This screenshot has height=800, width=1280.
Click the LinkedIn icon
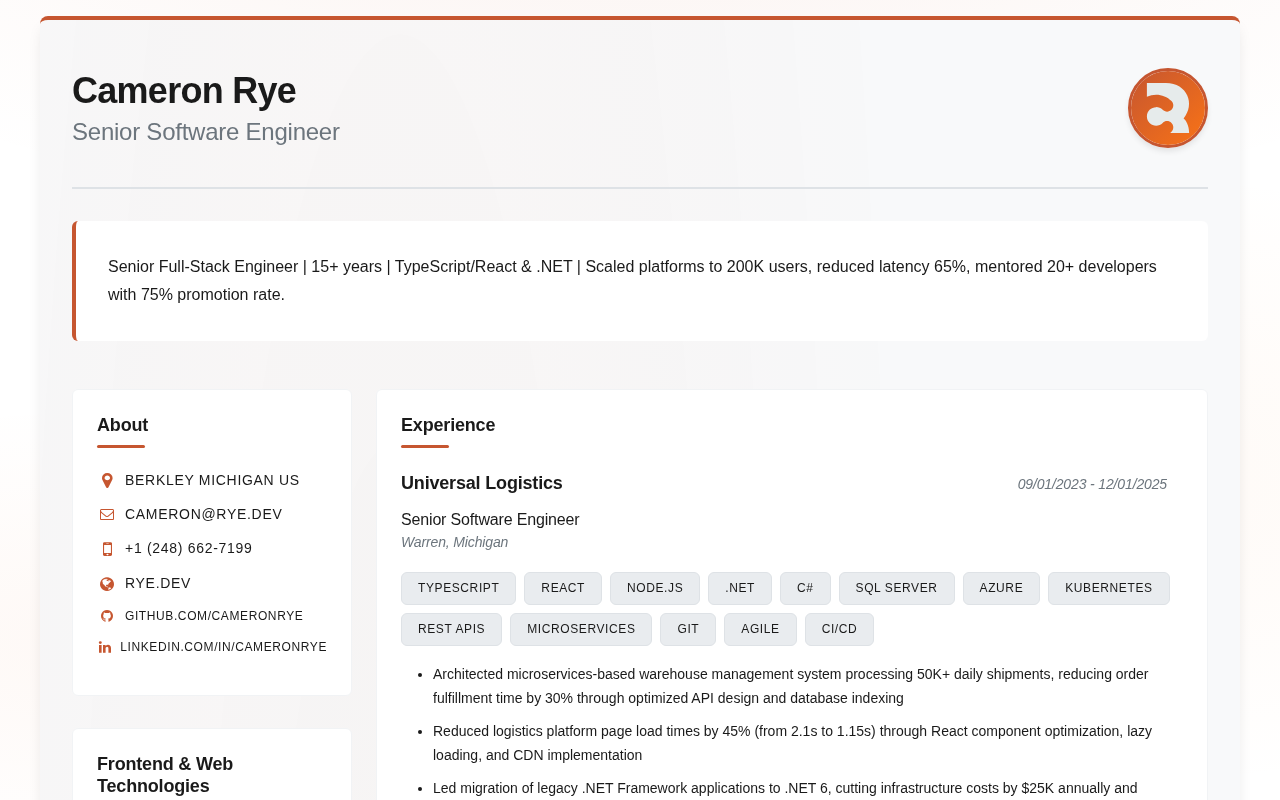pos(105,647)
